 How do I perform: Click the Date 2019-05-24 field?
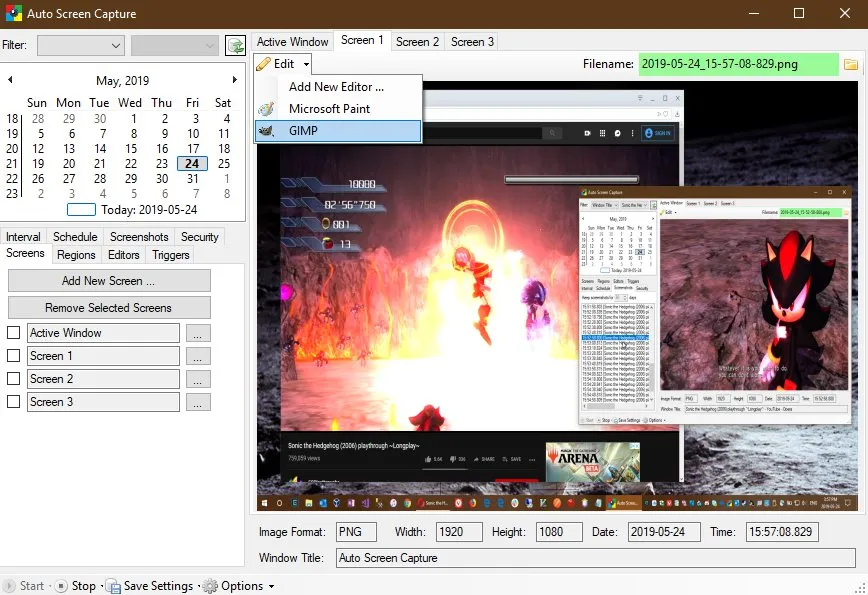[664, 532]
